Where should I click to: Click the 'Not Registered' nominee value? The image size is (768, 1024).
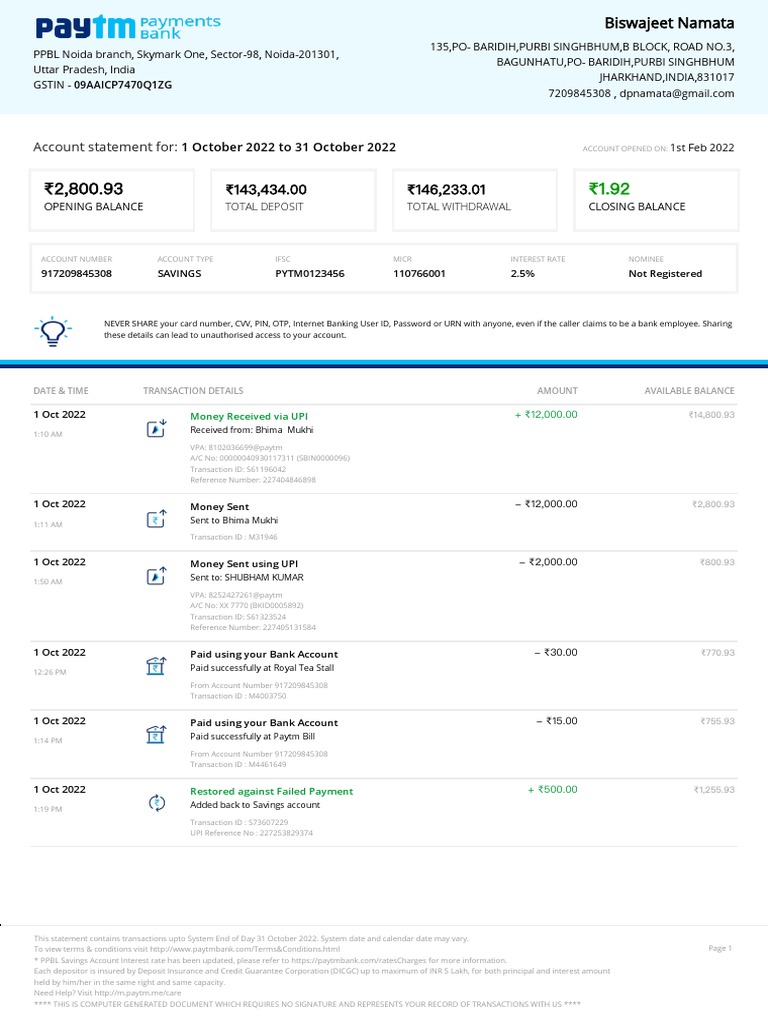tap(665, 274)
